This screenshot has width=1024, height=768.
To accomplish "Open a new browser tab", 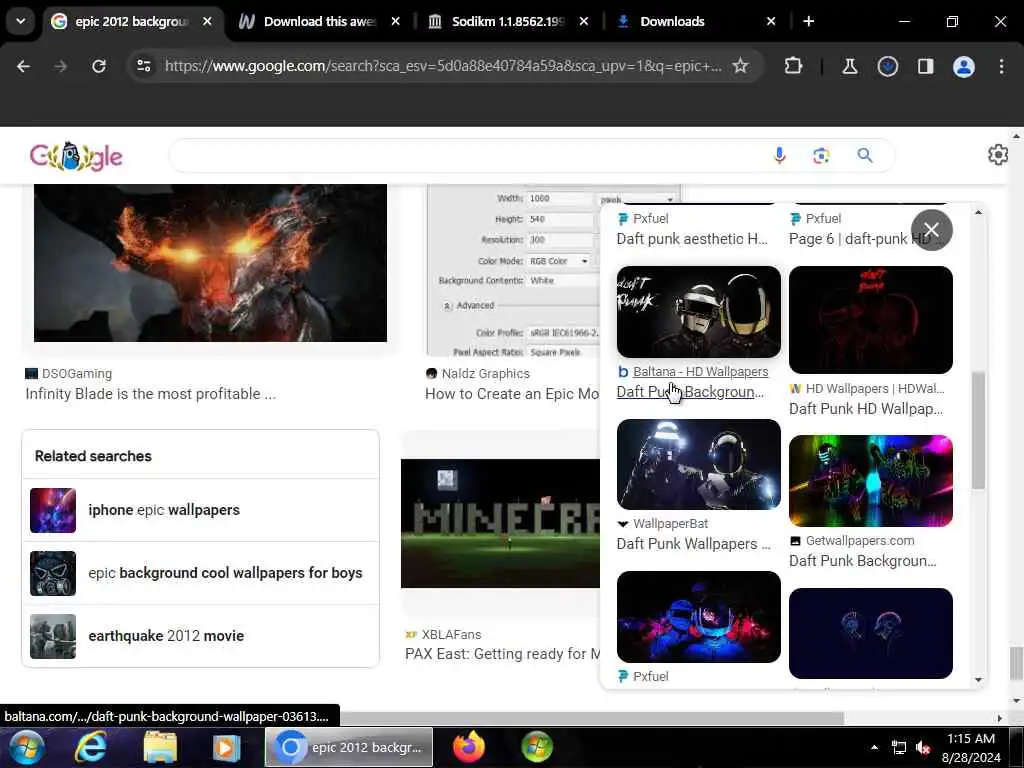I will [808, 22].
